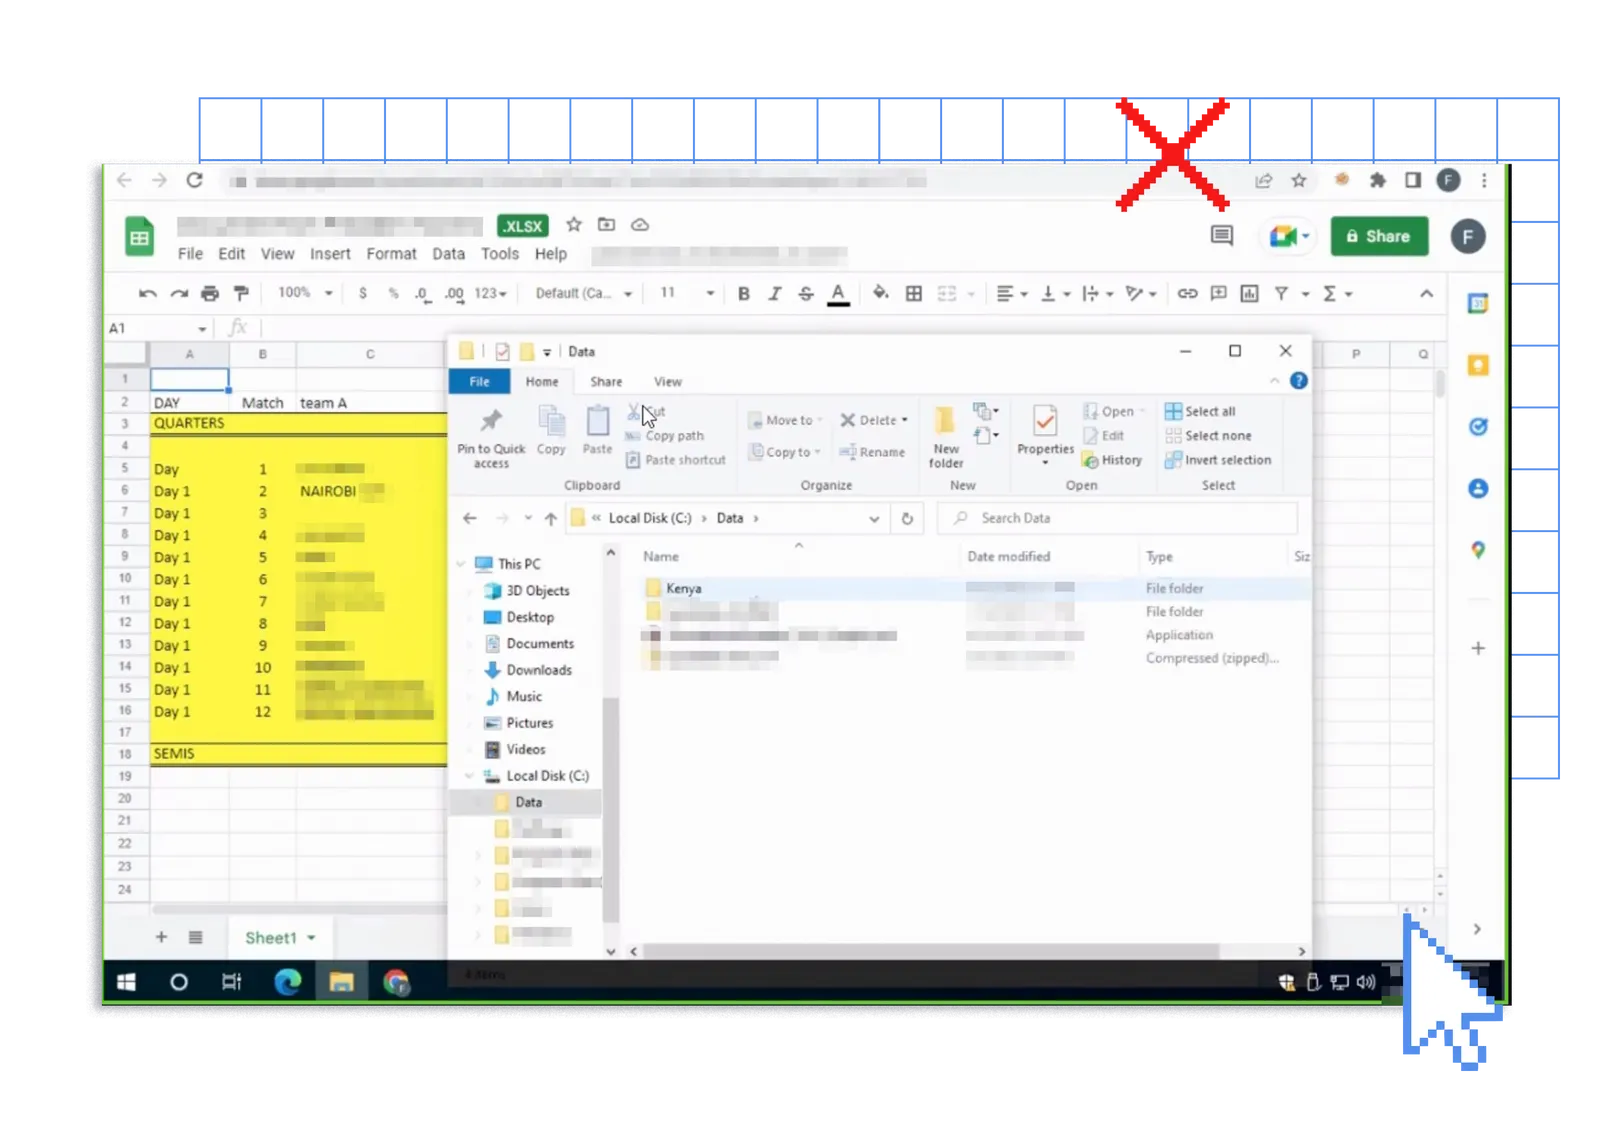Open the text color picker
The height and width of the screenshot is (1143, 1600).
(838, 294)
